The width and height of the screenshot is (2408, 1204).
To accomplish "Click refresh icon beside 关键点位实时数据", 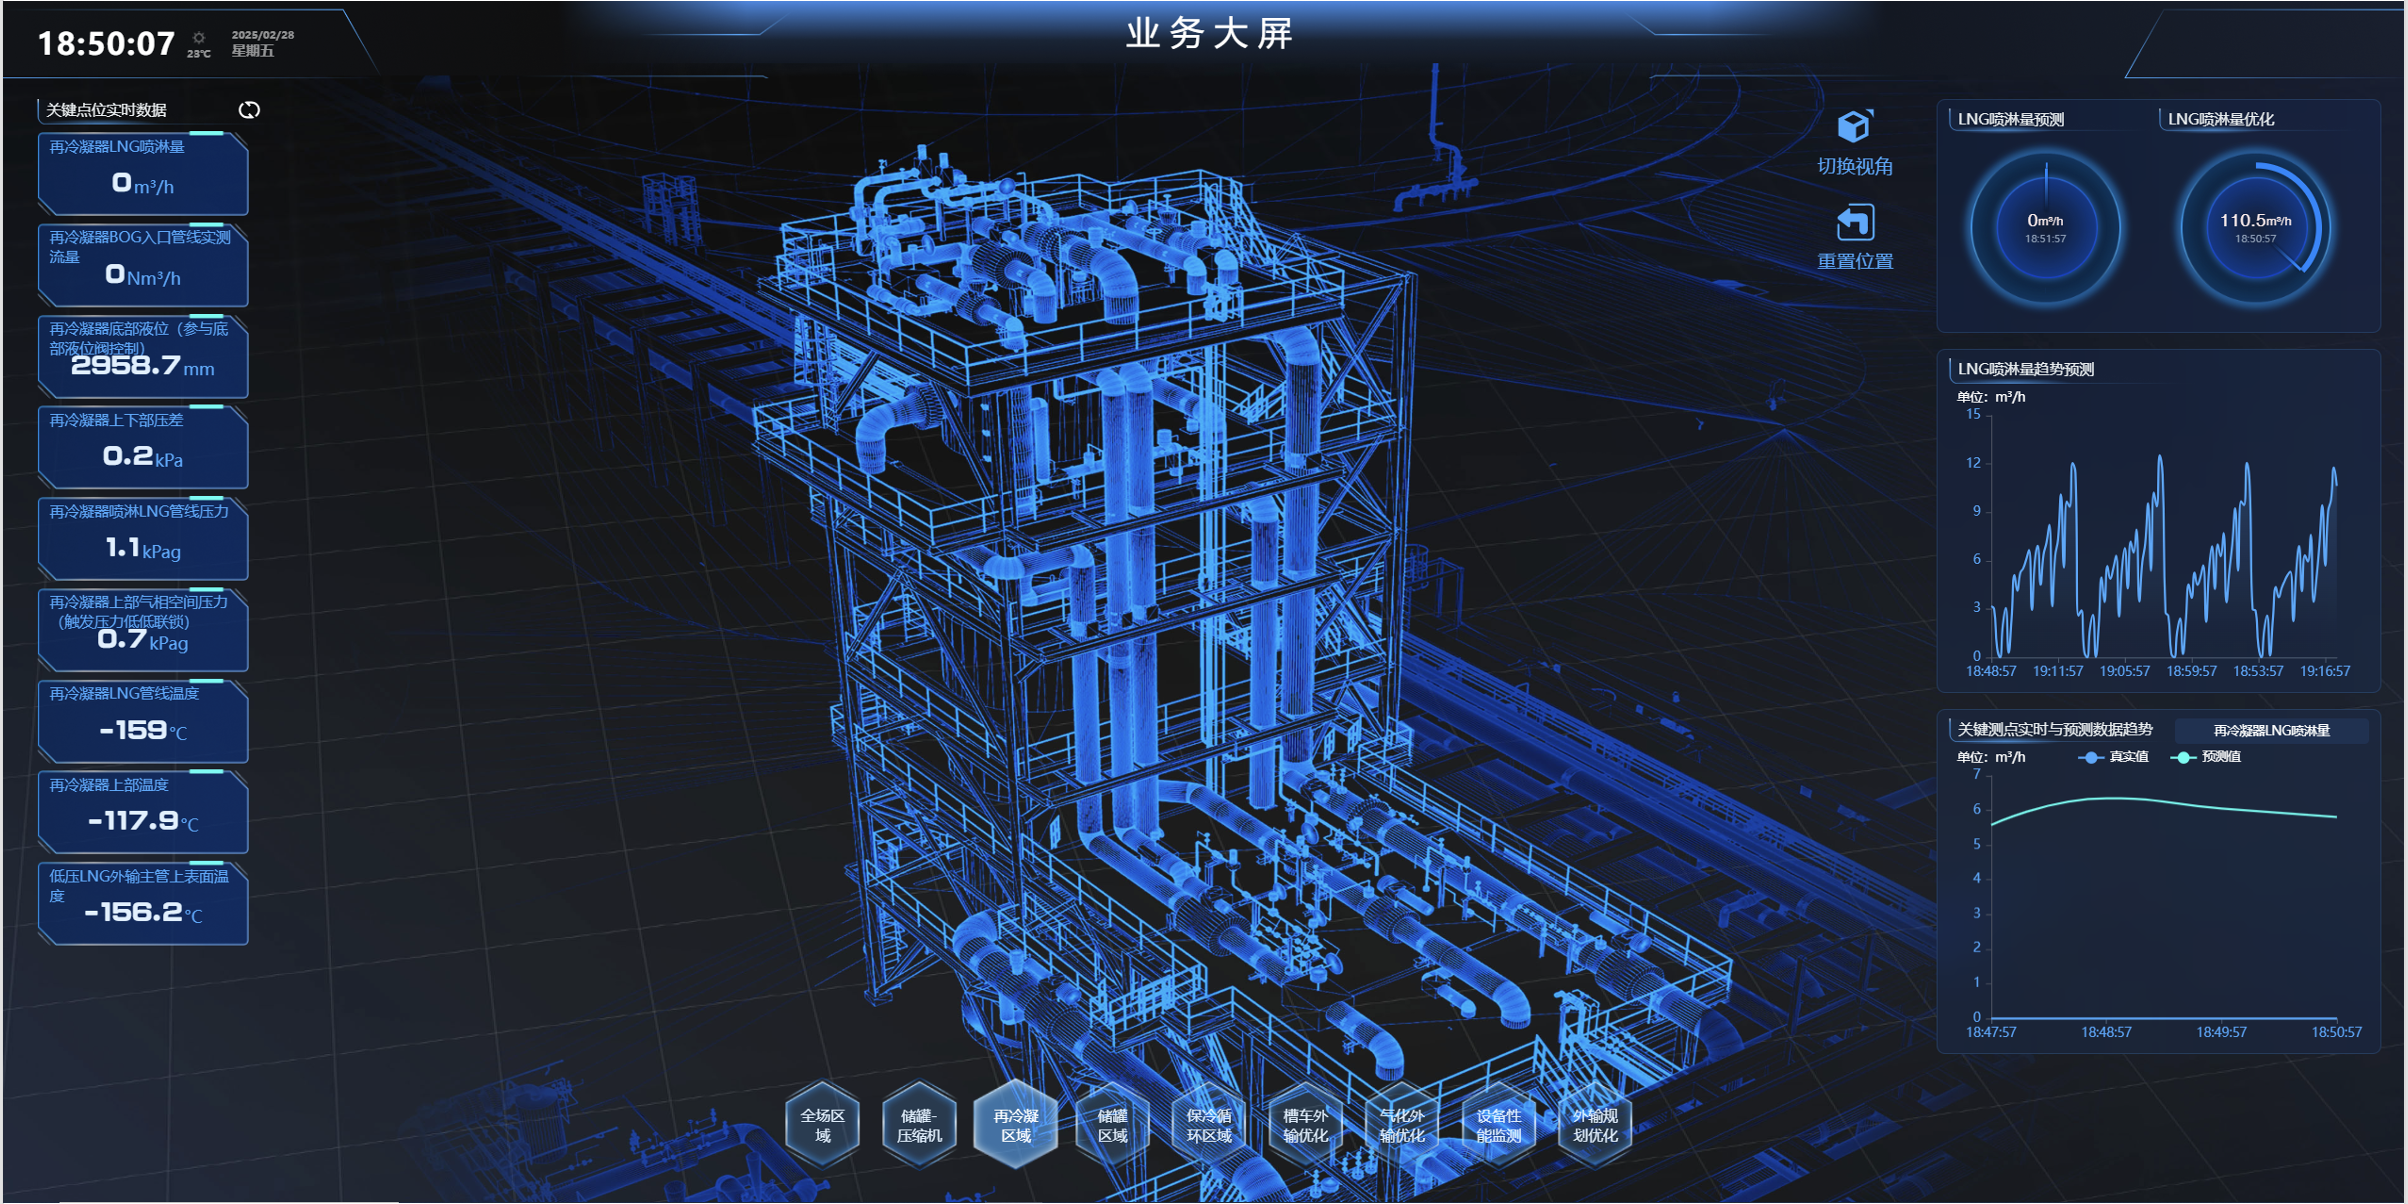I will tap(249, 110).
